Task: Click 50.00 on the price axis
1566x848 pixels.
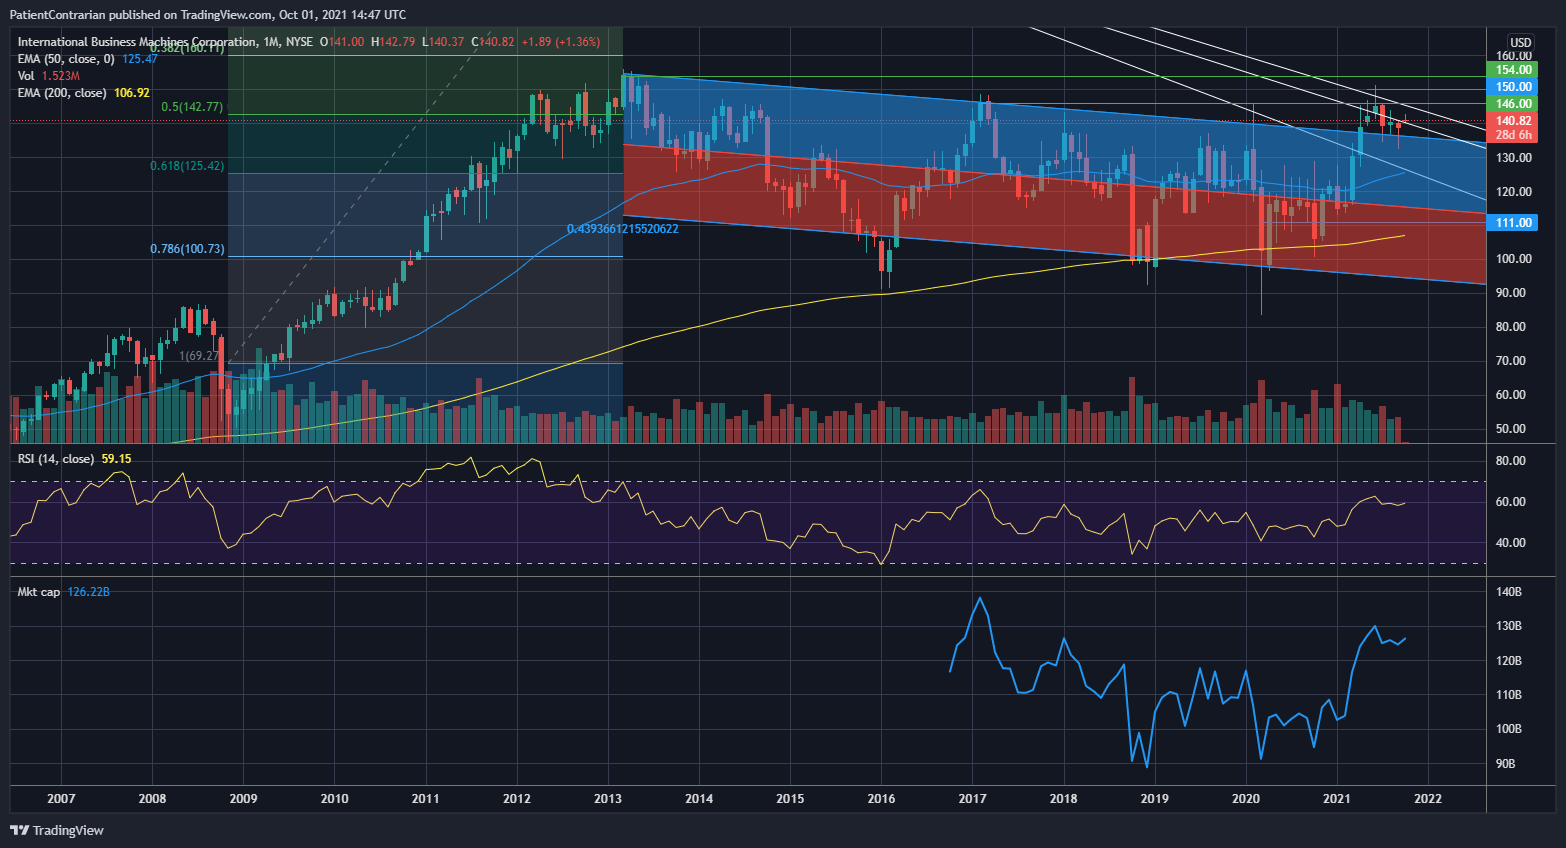Action: pyautogui.click(x=1511, y=429)
